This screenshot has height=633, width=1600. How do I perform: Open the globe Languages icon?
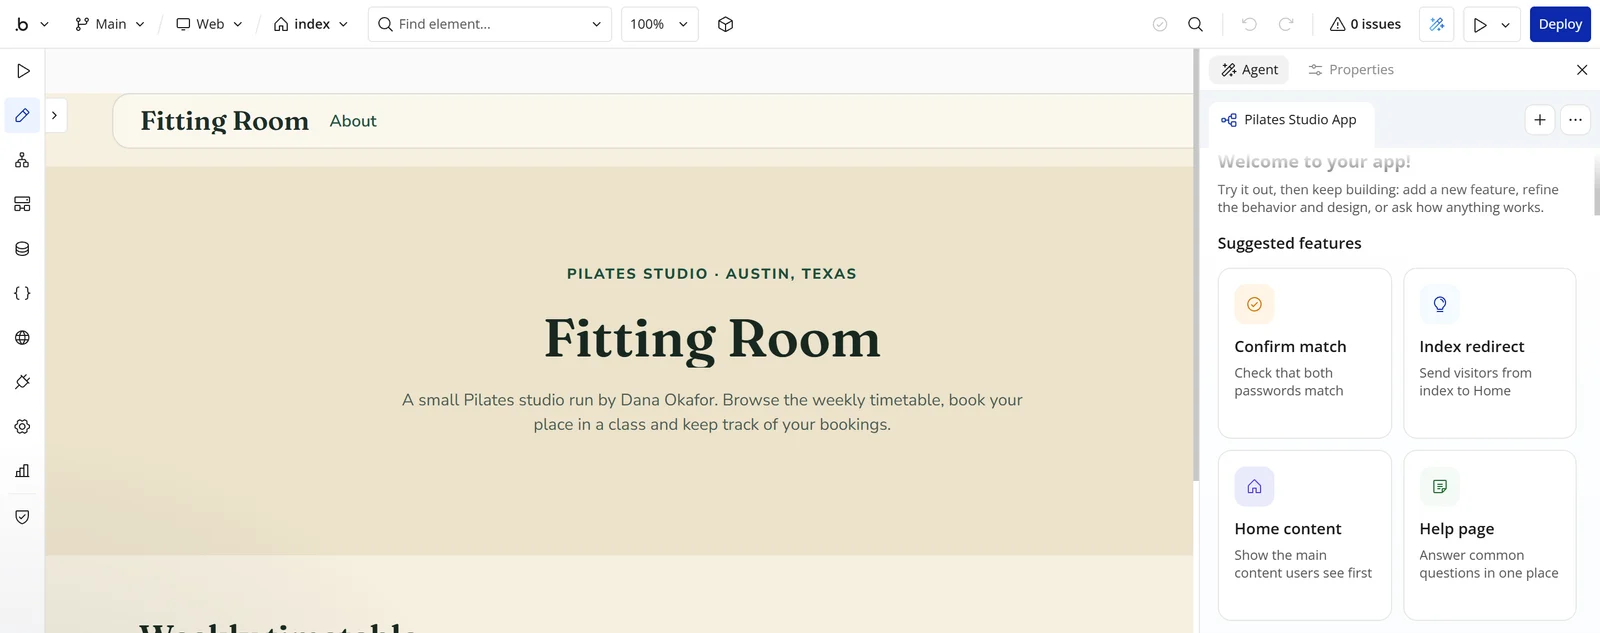coord(22,338)
